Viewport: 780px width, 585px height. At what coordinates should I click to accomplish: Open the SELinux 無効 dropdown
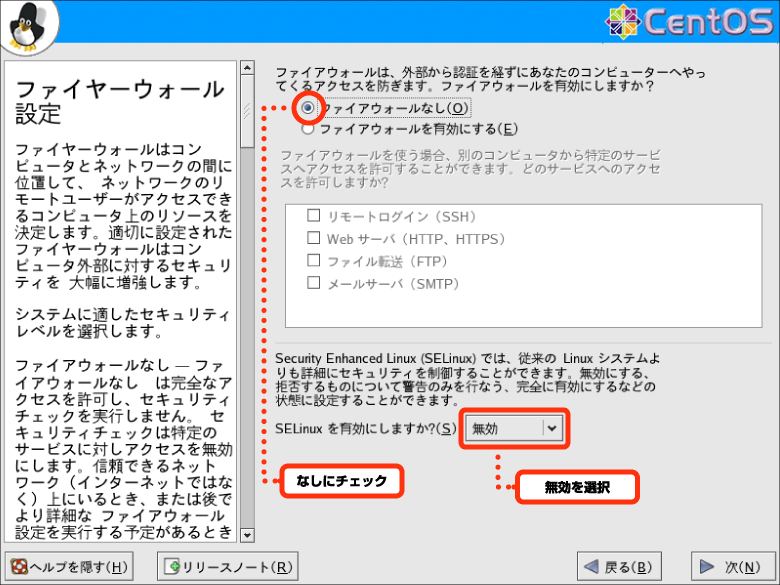tap(514, 428)
